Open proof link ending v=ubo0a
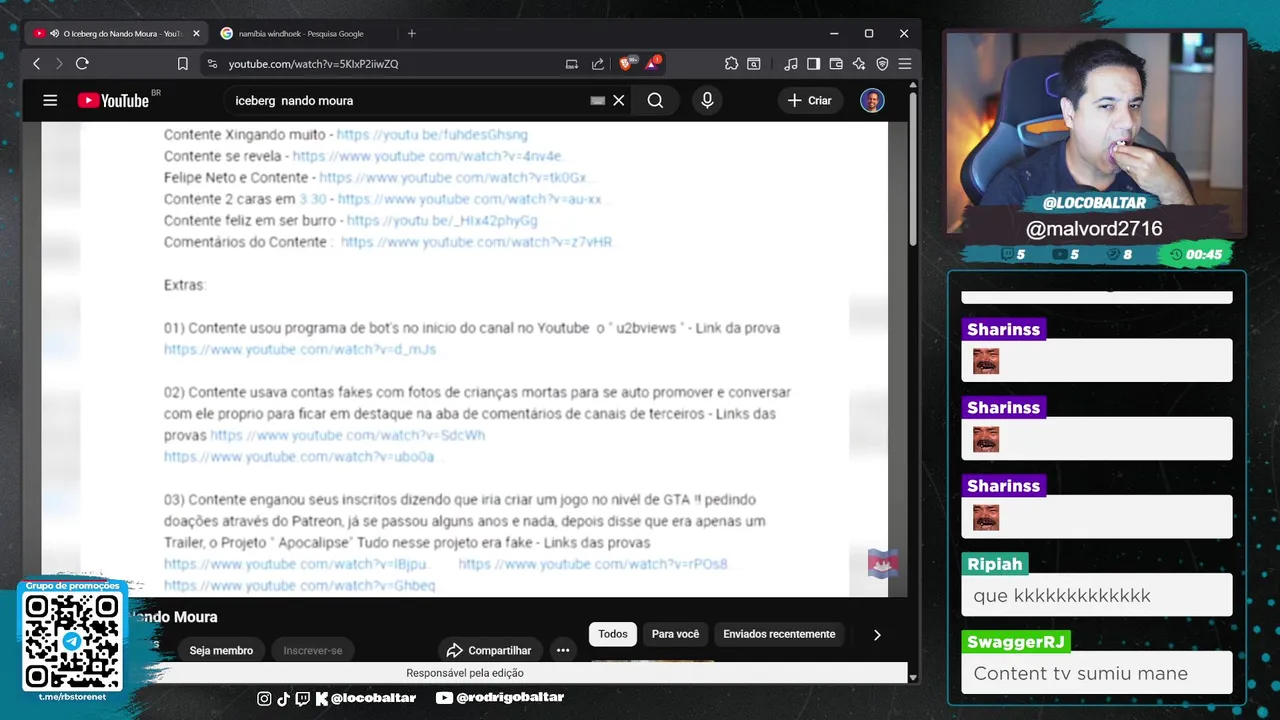Screen dimensions: 1280x720 [x=299, y=457]
